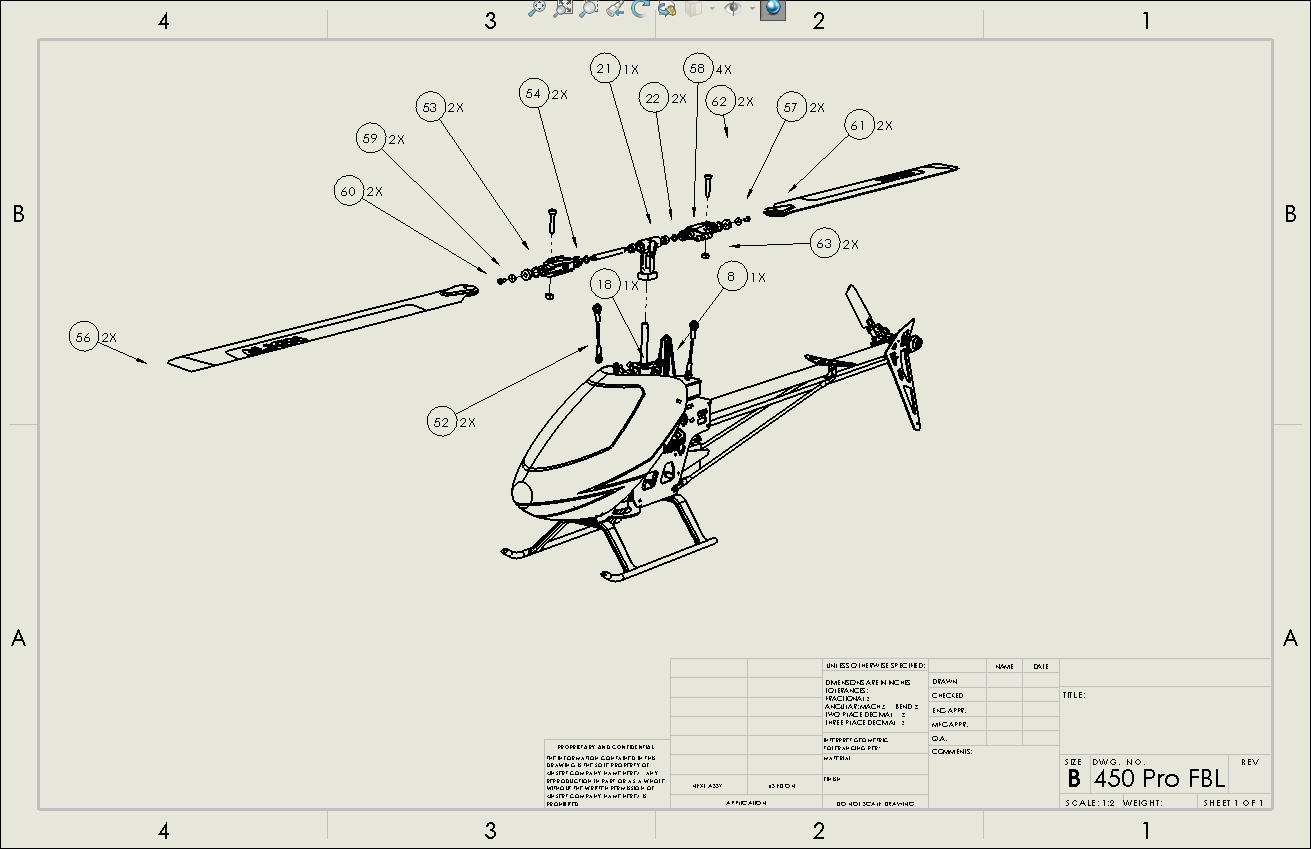
Task: Toggle the Hide/Show Items eye icon
Action: [x=733, y=9]
